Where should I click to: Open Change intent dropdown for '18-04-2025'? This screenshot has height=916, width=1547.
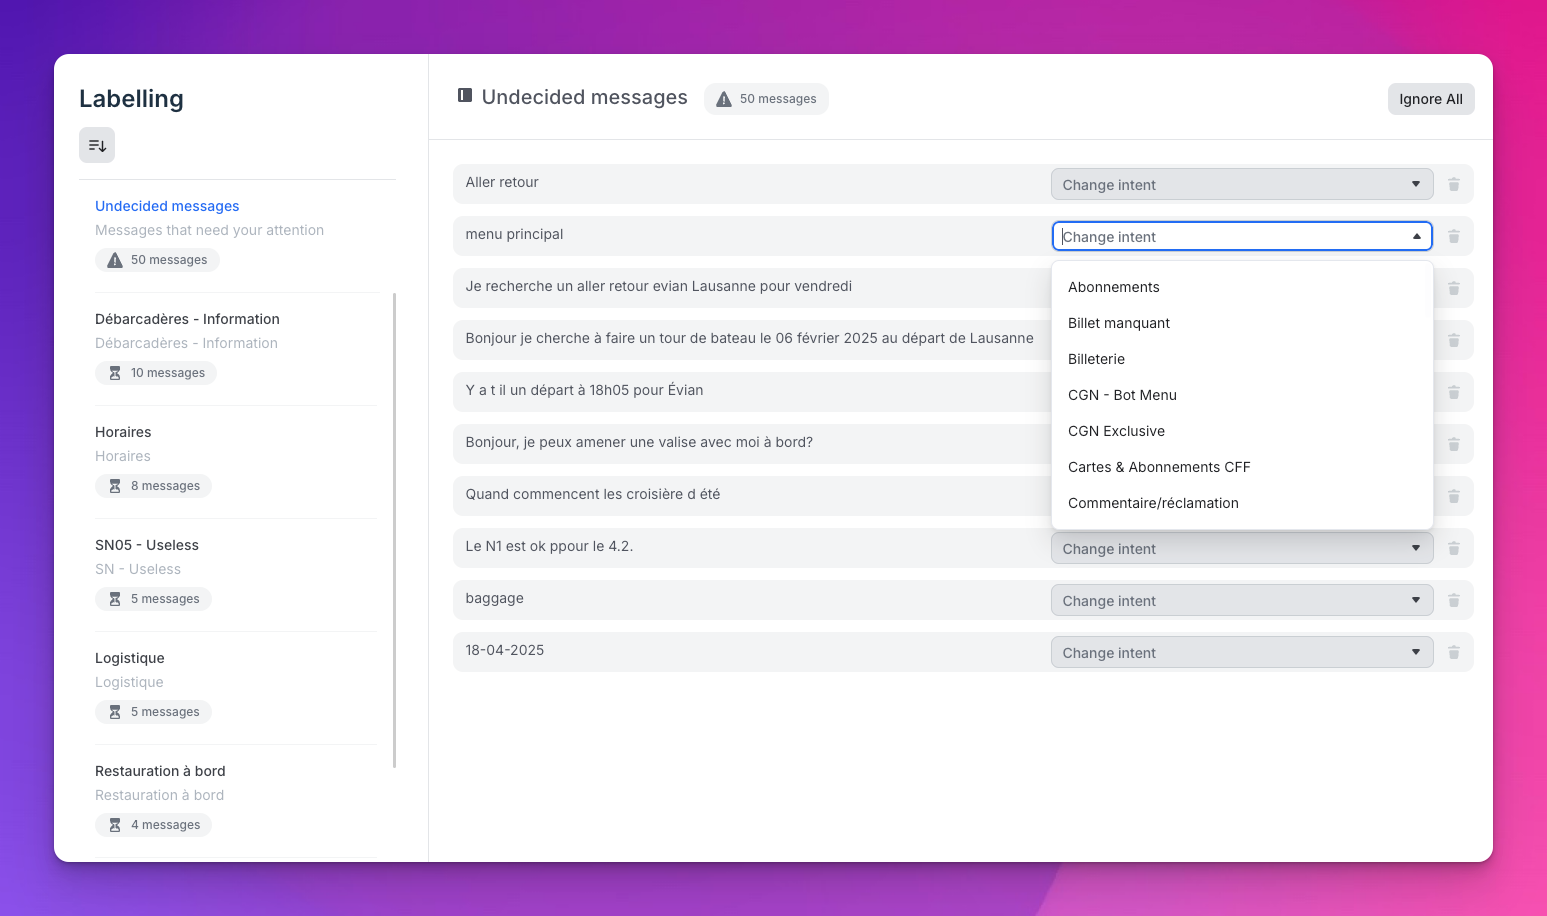point(1242,652)
